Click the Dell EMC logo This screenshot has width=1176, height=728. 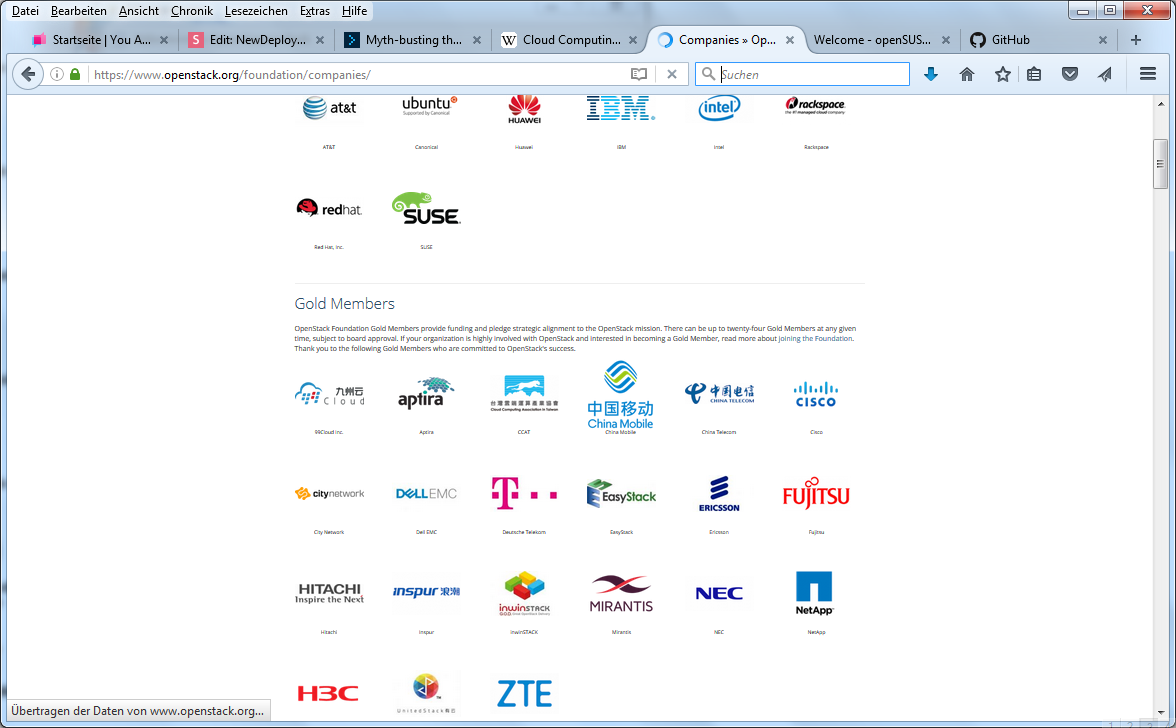coord(426,493)
